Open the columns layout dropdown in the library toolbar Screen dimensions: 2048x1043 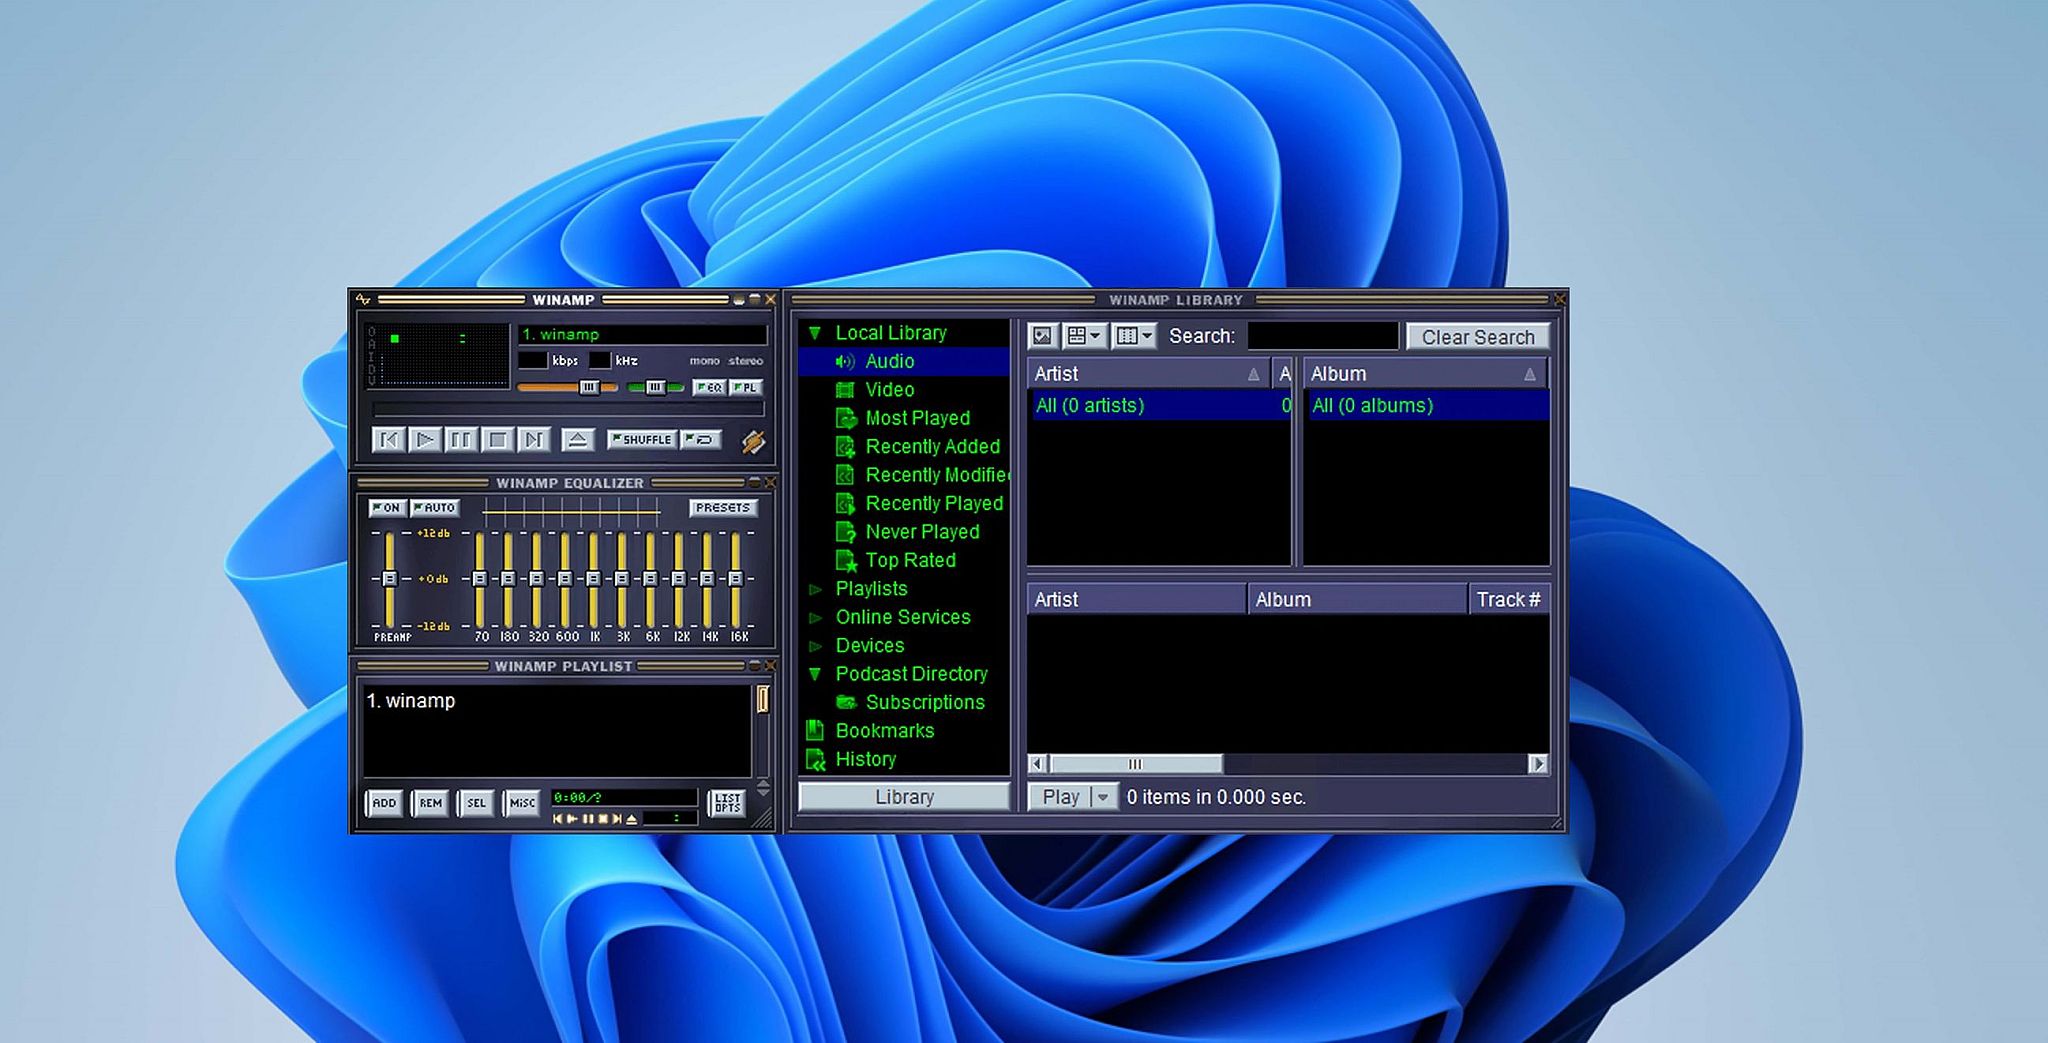(x=1134, y=336)
